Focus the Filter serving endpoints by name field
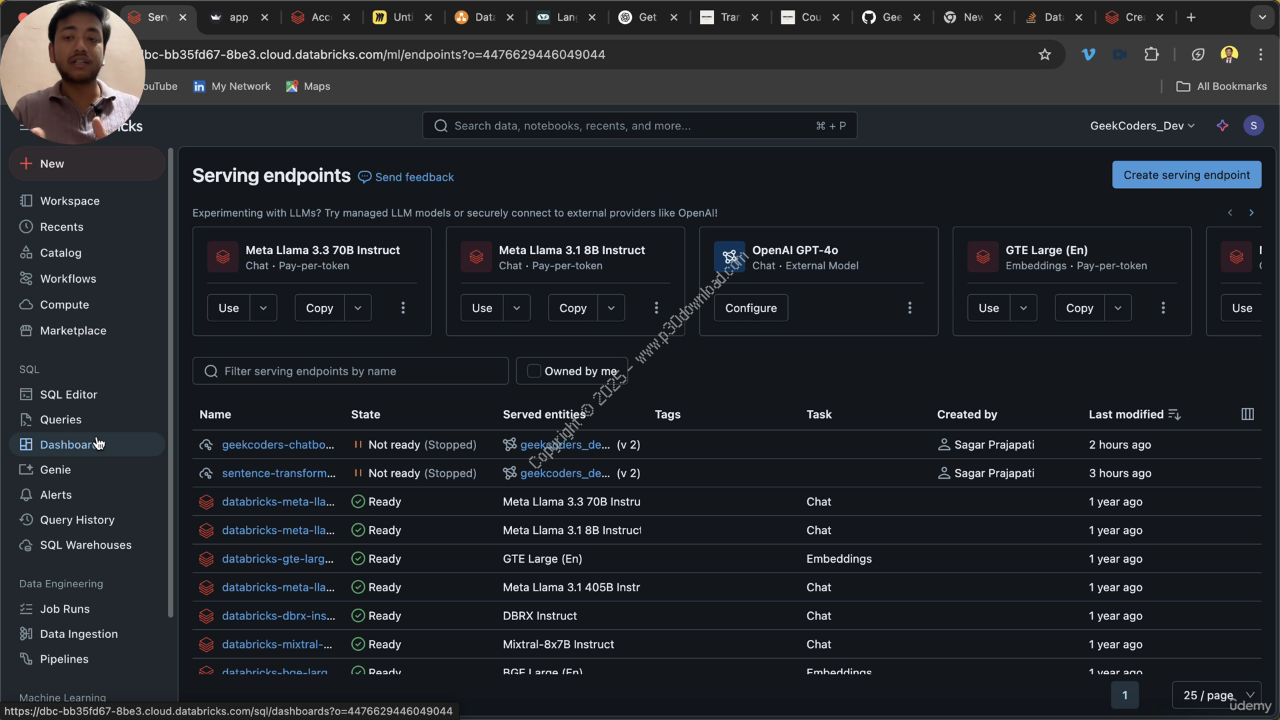Image resolution: width=1280 pixels, height=720 pixels. coord(350,371)
